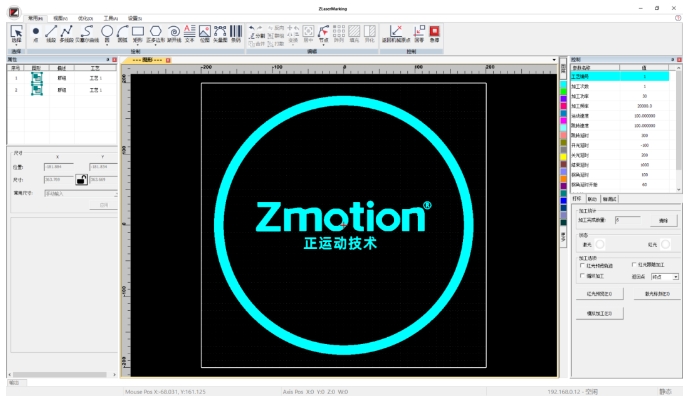Add a Barcode (条码) object

[236, 34]
